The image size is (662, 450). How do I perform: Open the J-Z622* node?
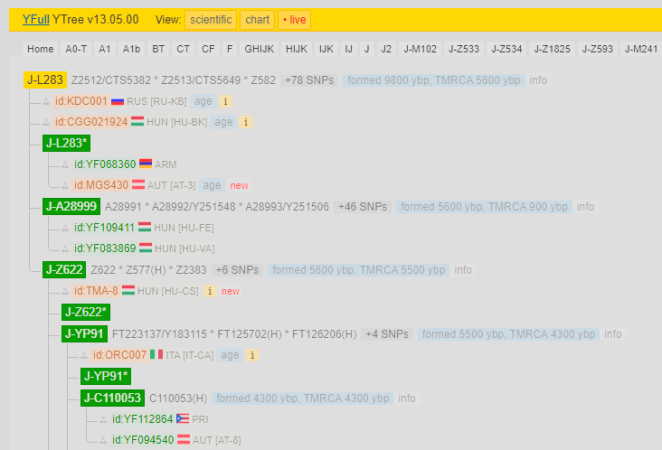pyautogui.click(x=86, y=312)
